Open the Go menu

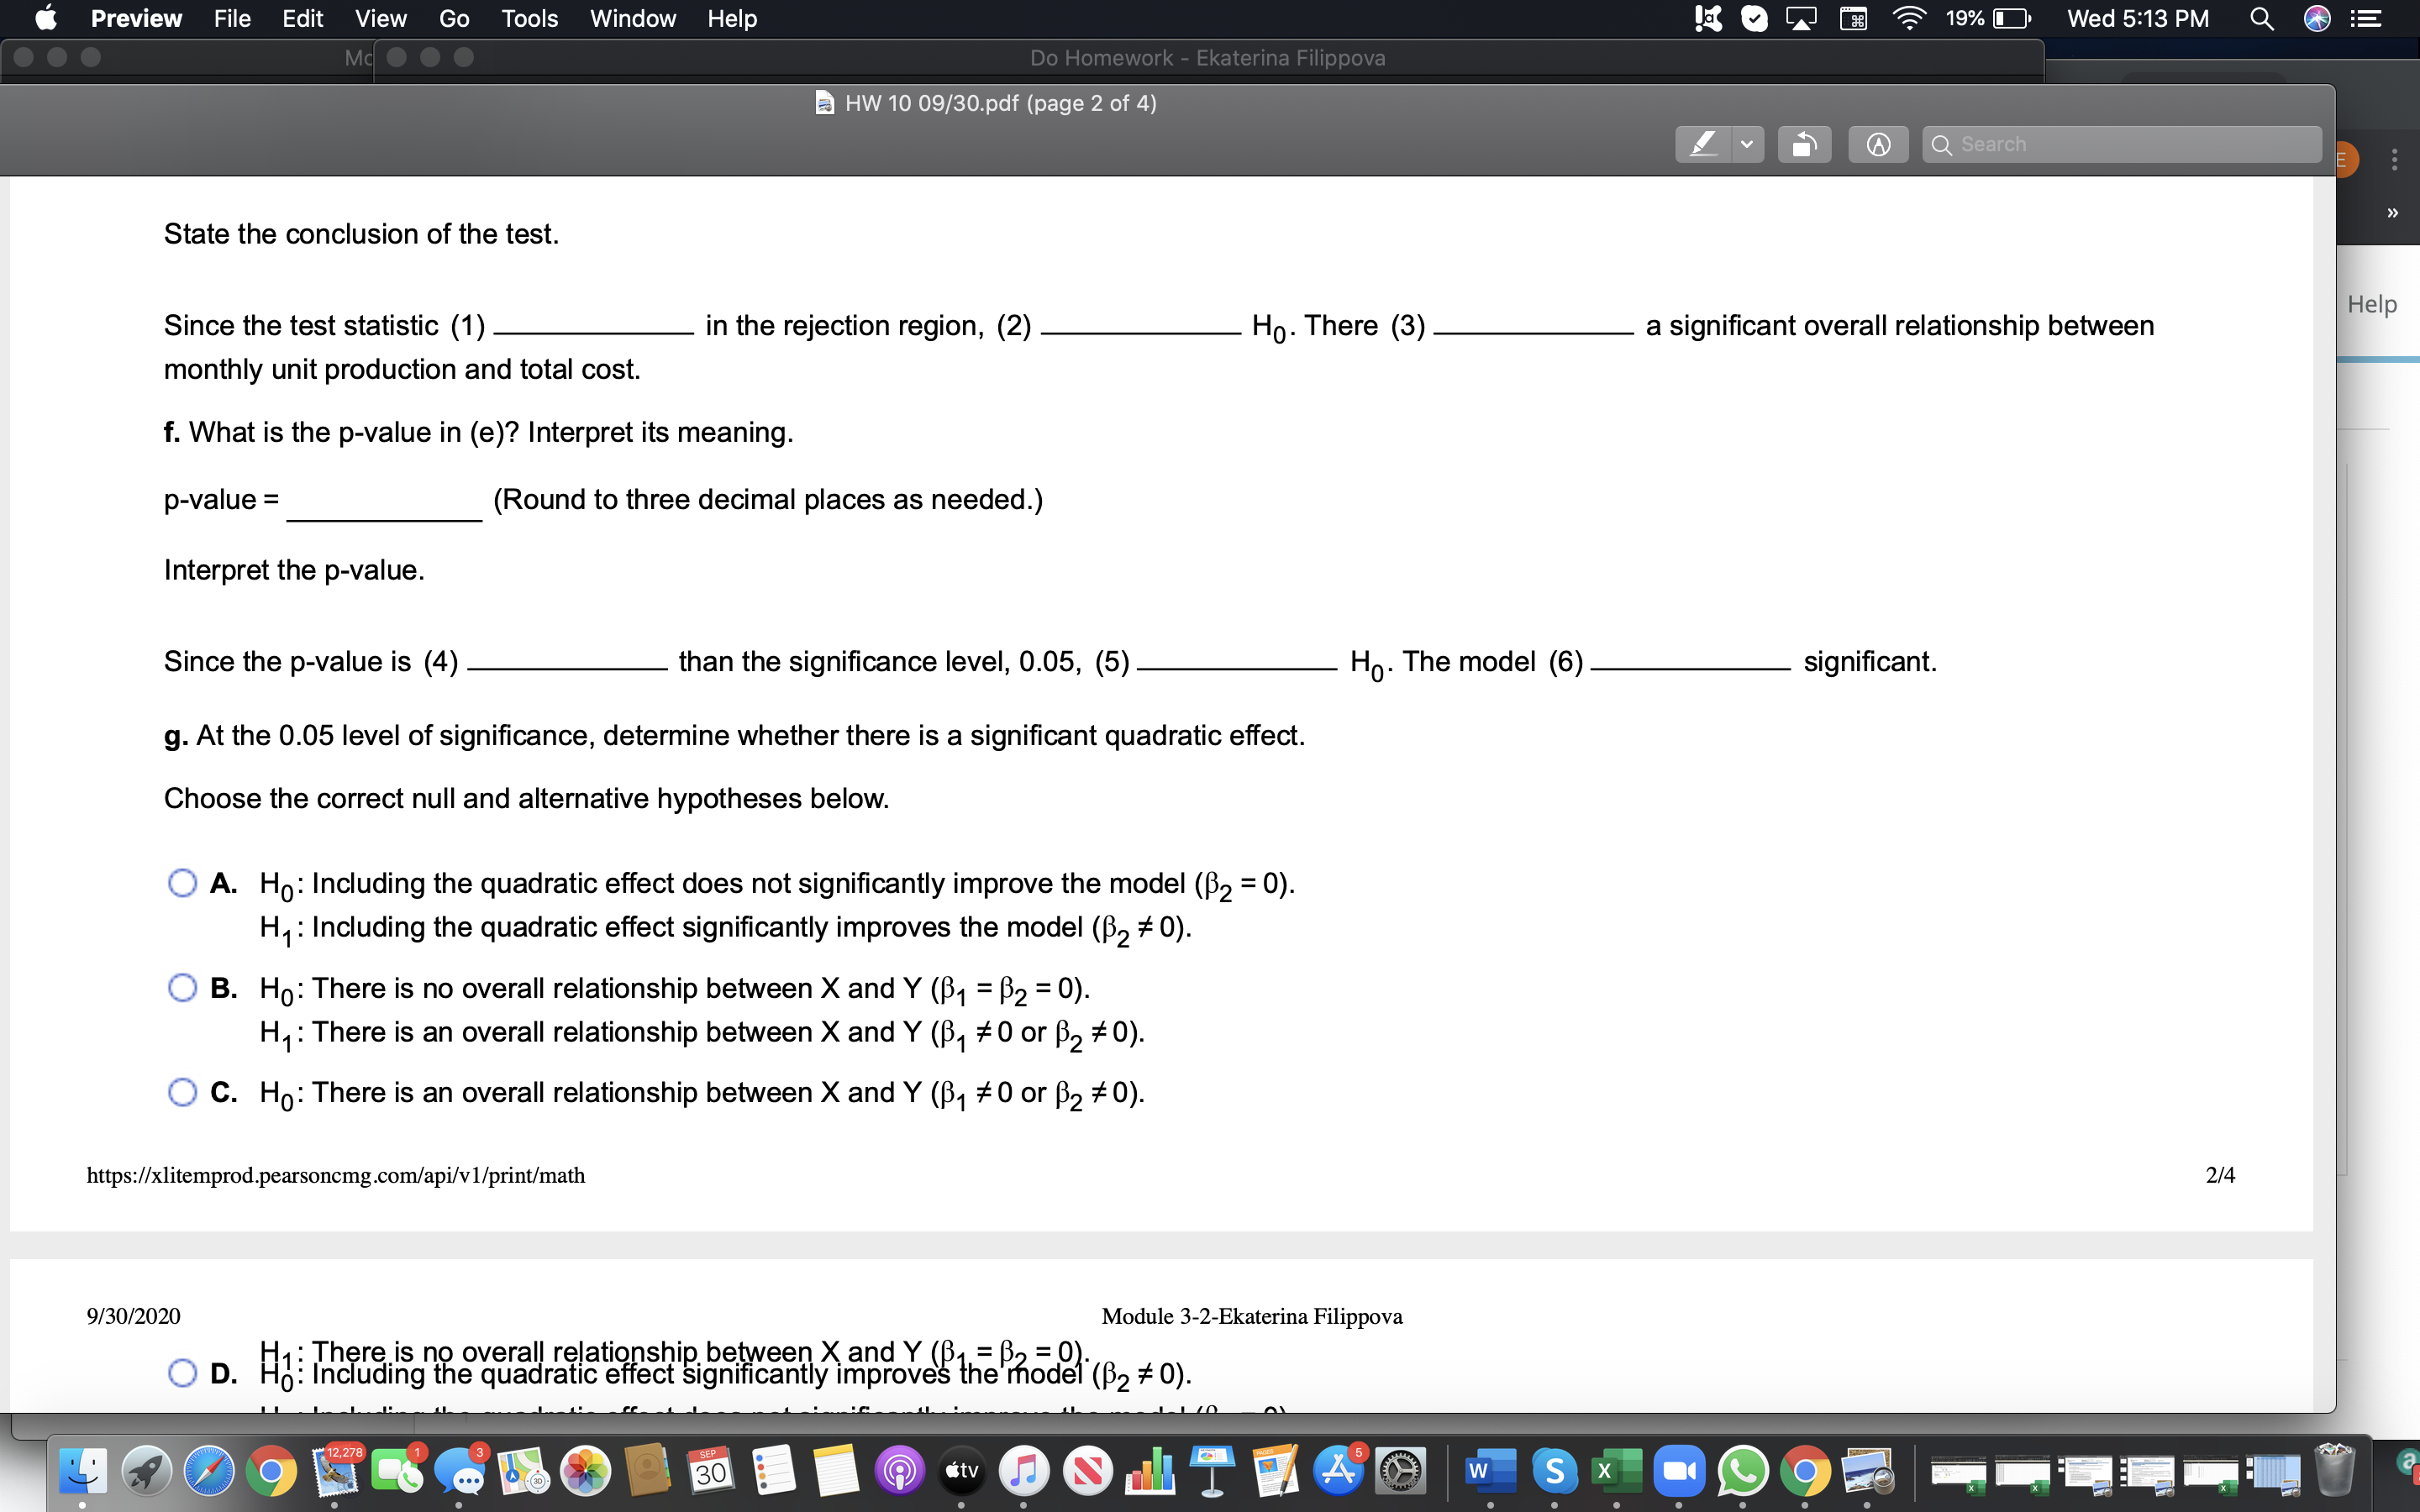455,18
